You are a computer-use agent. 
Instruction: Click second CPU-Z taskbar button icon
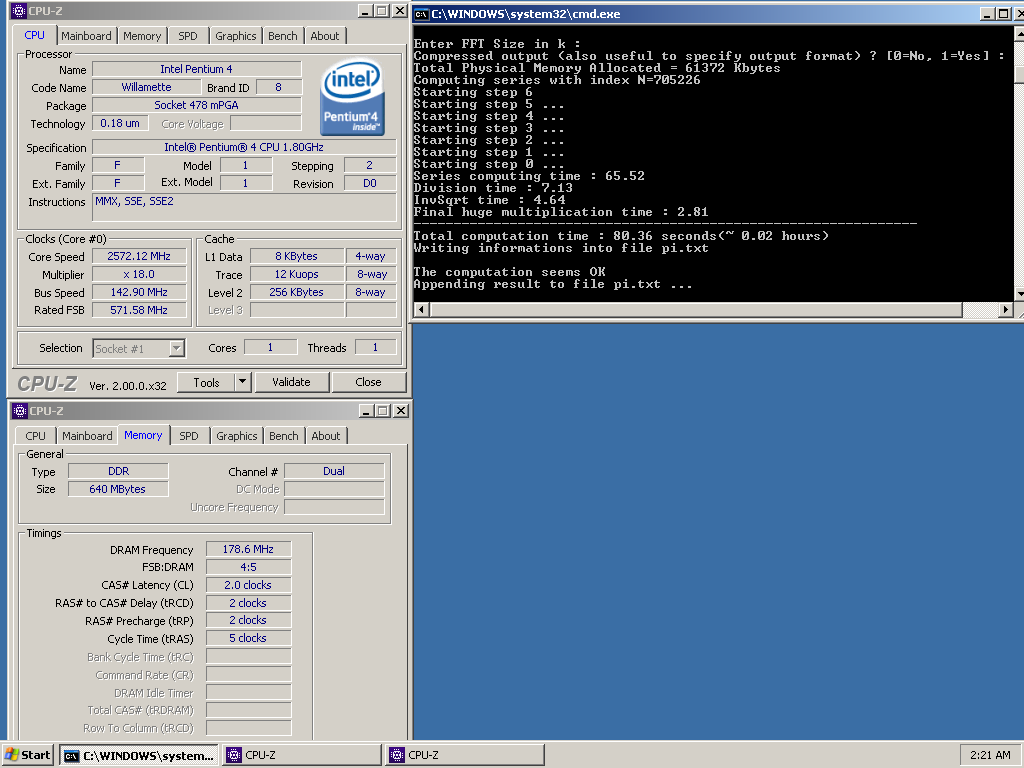(397, 755)
